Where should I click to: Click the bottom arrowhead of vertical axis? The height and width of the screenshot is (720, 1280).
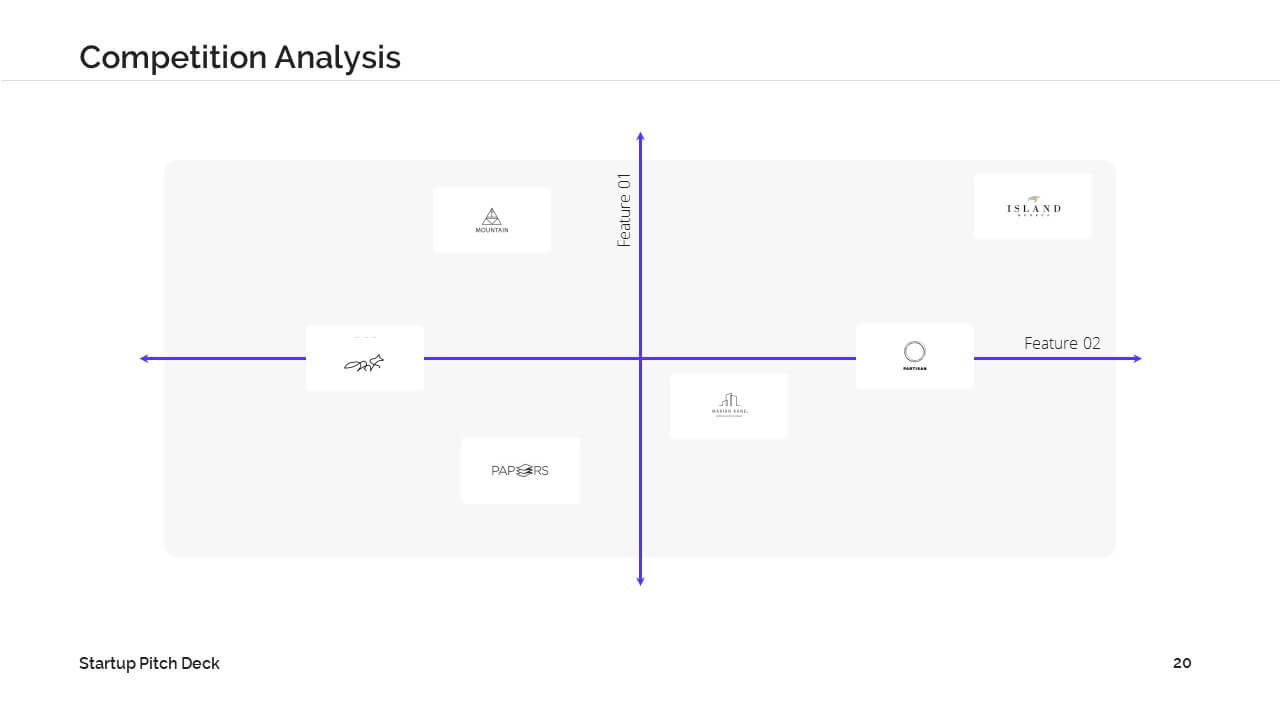coord(640,580)
